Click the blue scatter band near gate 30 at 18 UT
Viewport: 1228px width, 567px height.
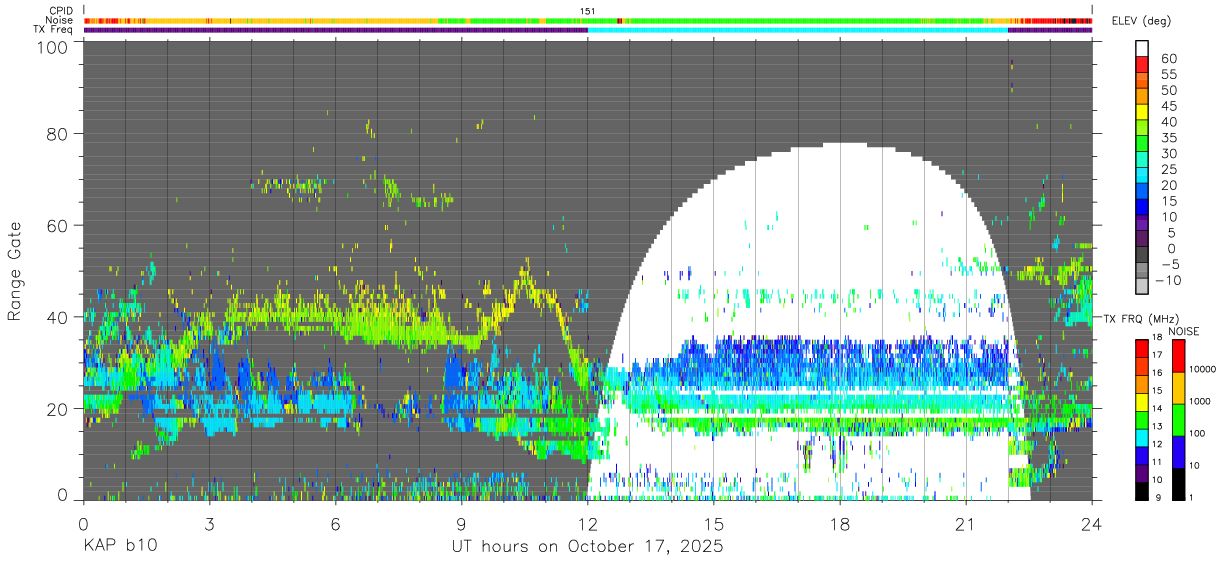[840, 362]
